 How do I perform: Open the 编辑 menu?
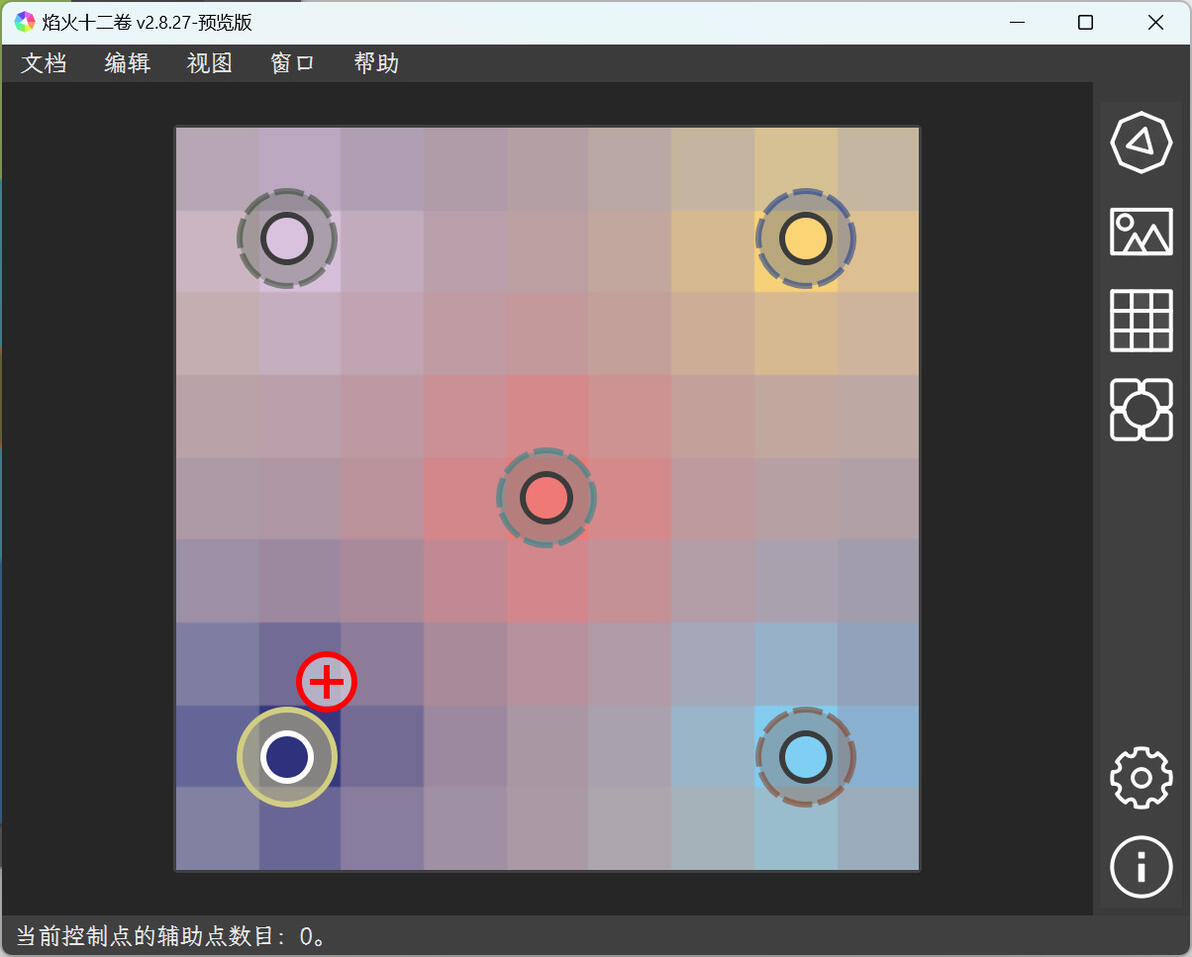127,63
